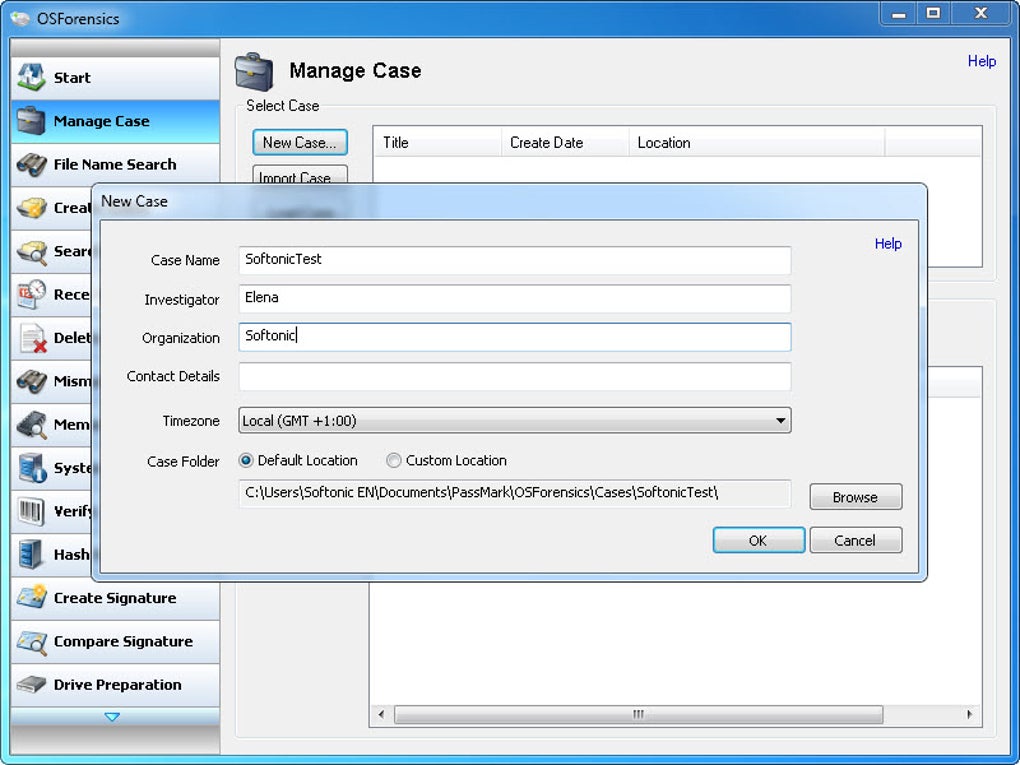The width and height of the screenshot is (1020, 765).
Task: Click the Investigator input field
Action: tap(515, 298)
